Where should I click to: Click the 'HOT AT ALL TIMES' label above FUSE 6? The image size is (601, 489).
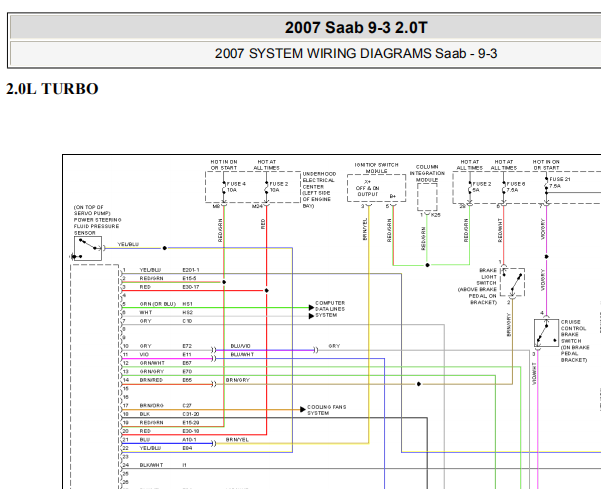504,165
